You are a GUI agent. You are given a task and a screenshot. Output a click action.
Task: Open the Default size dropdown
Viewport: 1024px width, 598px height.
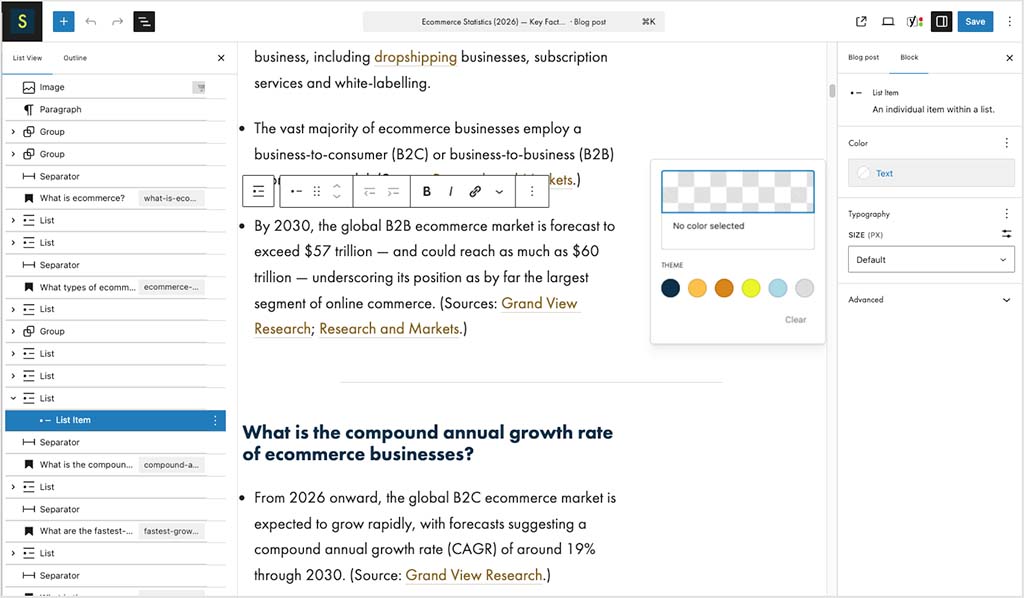point(931,260)
